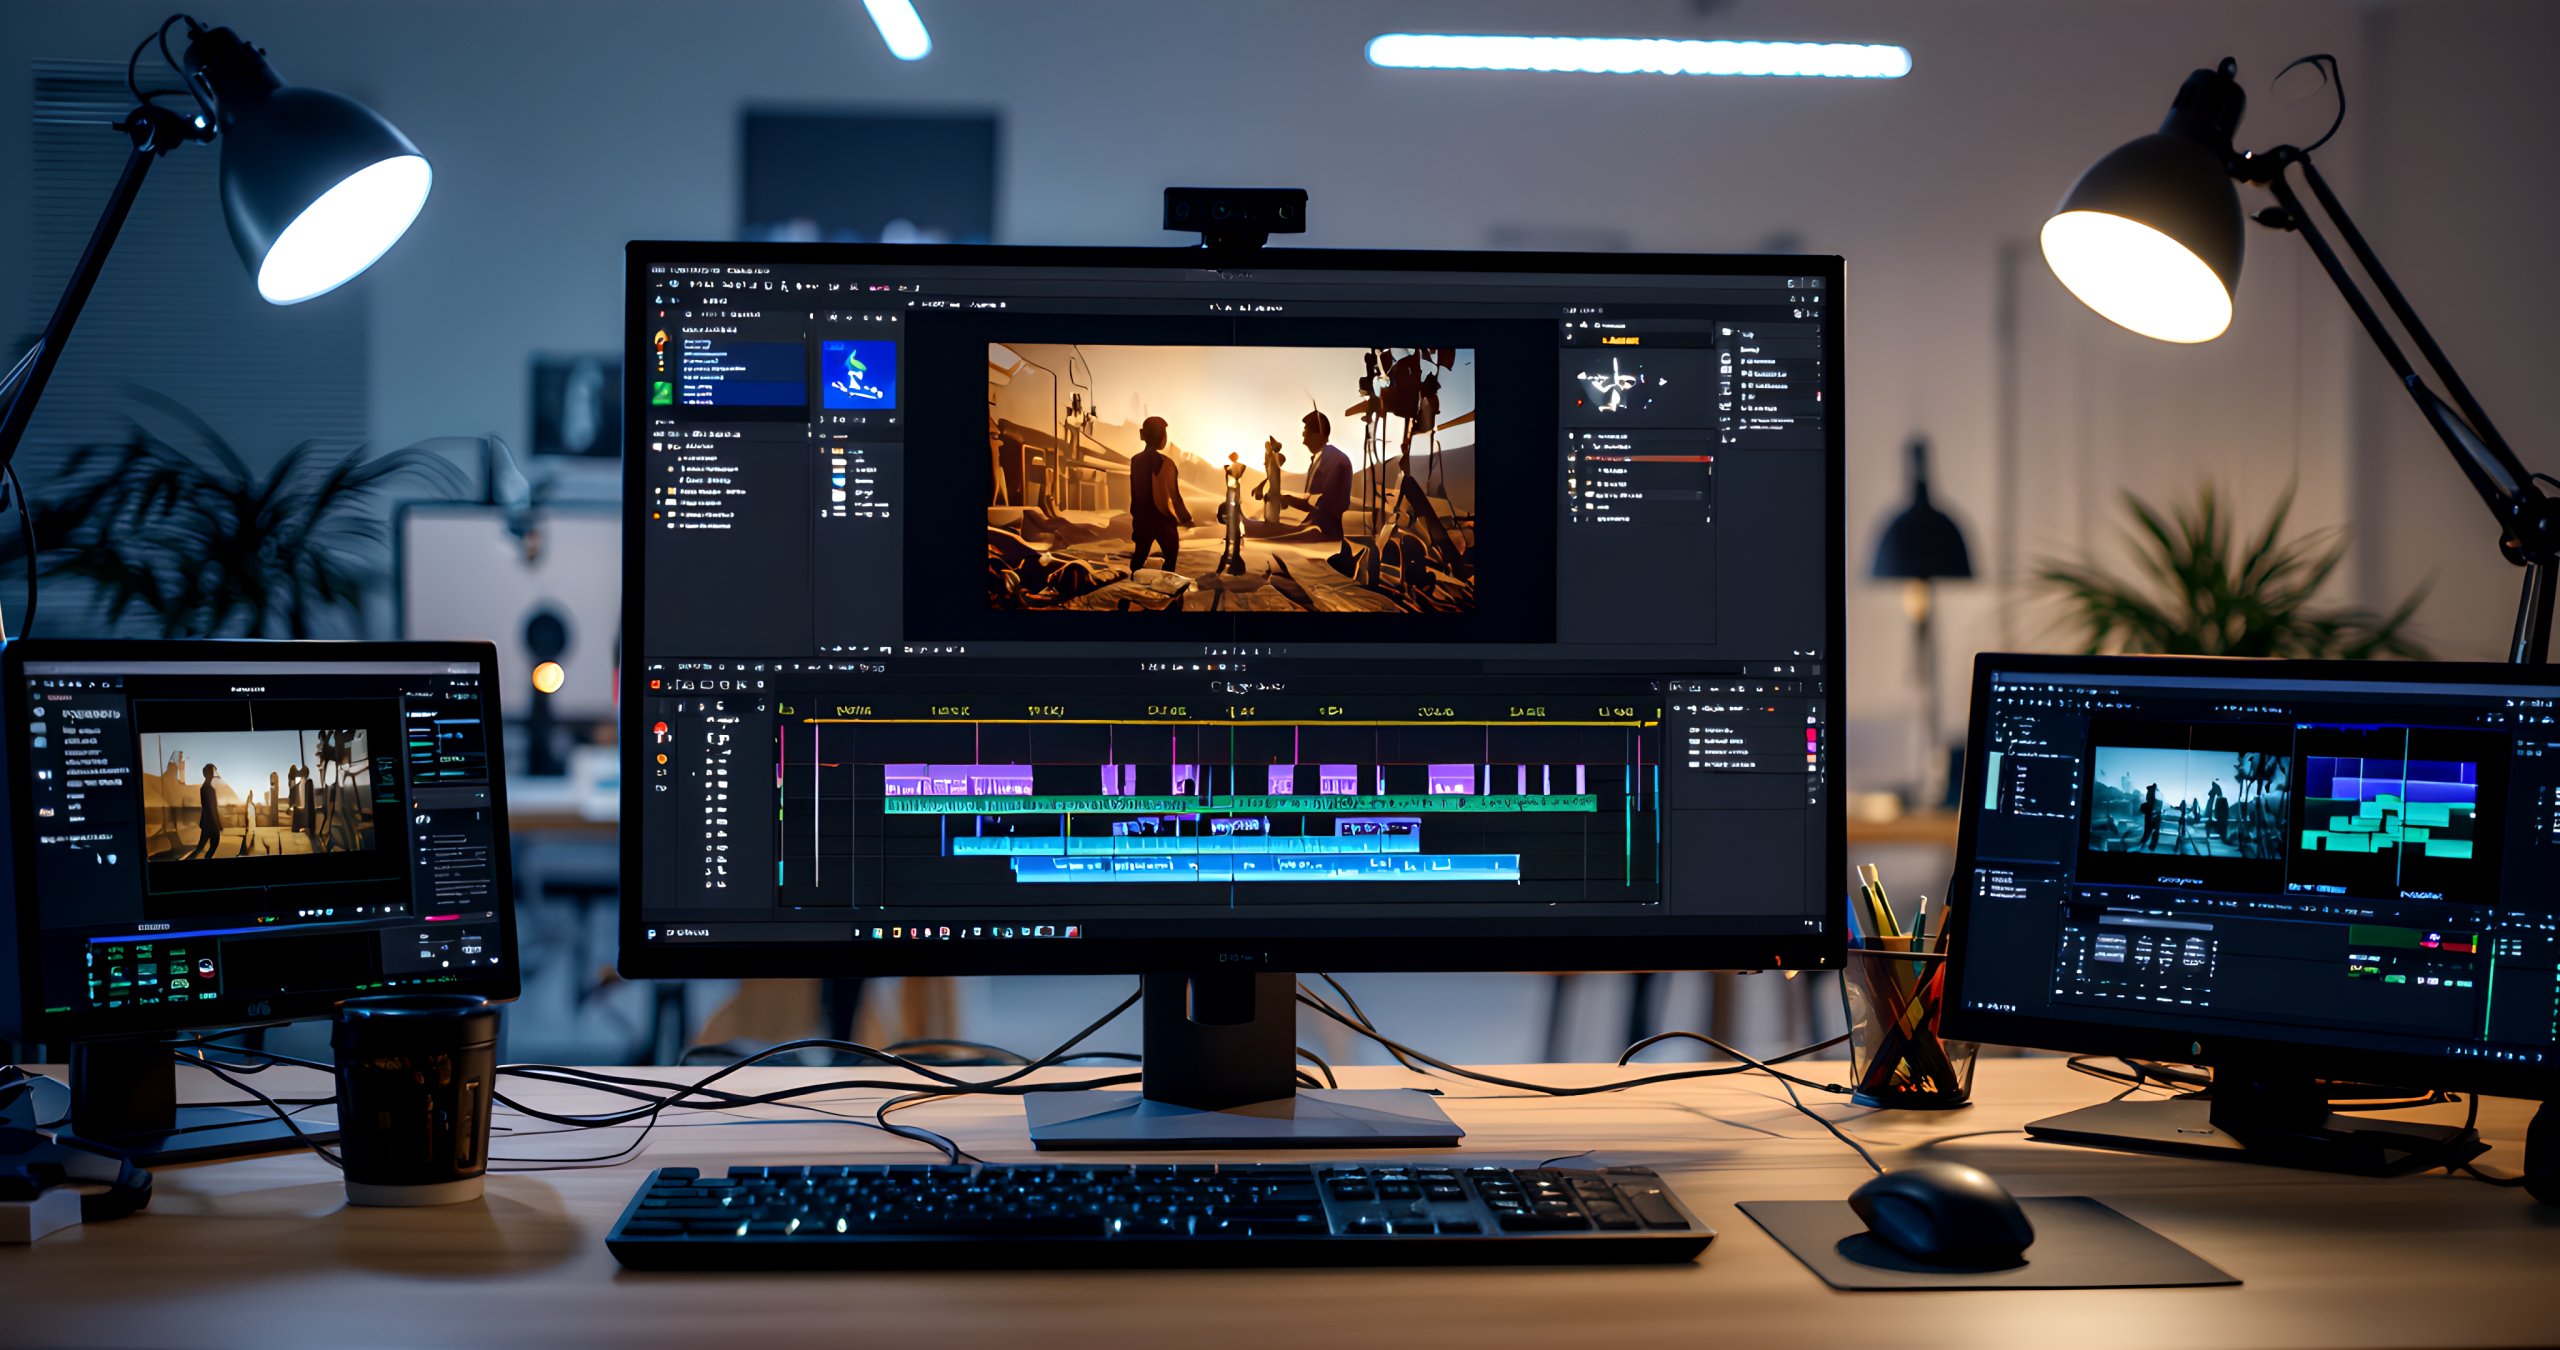Click the orange circle icon beside timeline tracks
The image size is (2560, 1350).
click(661, 759)
